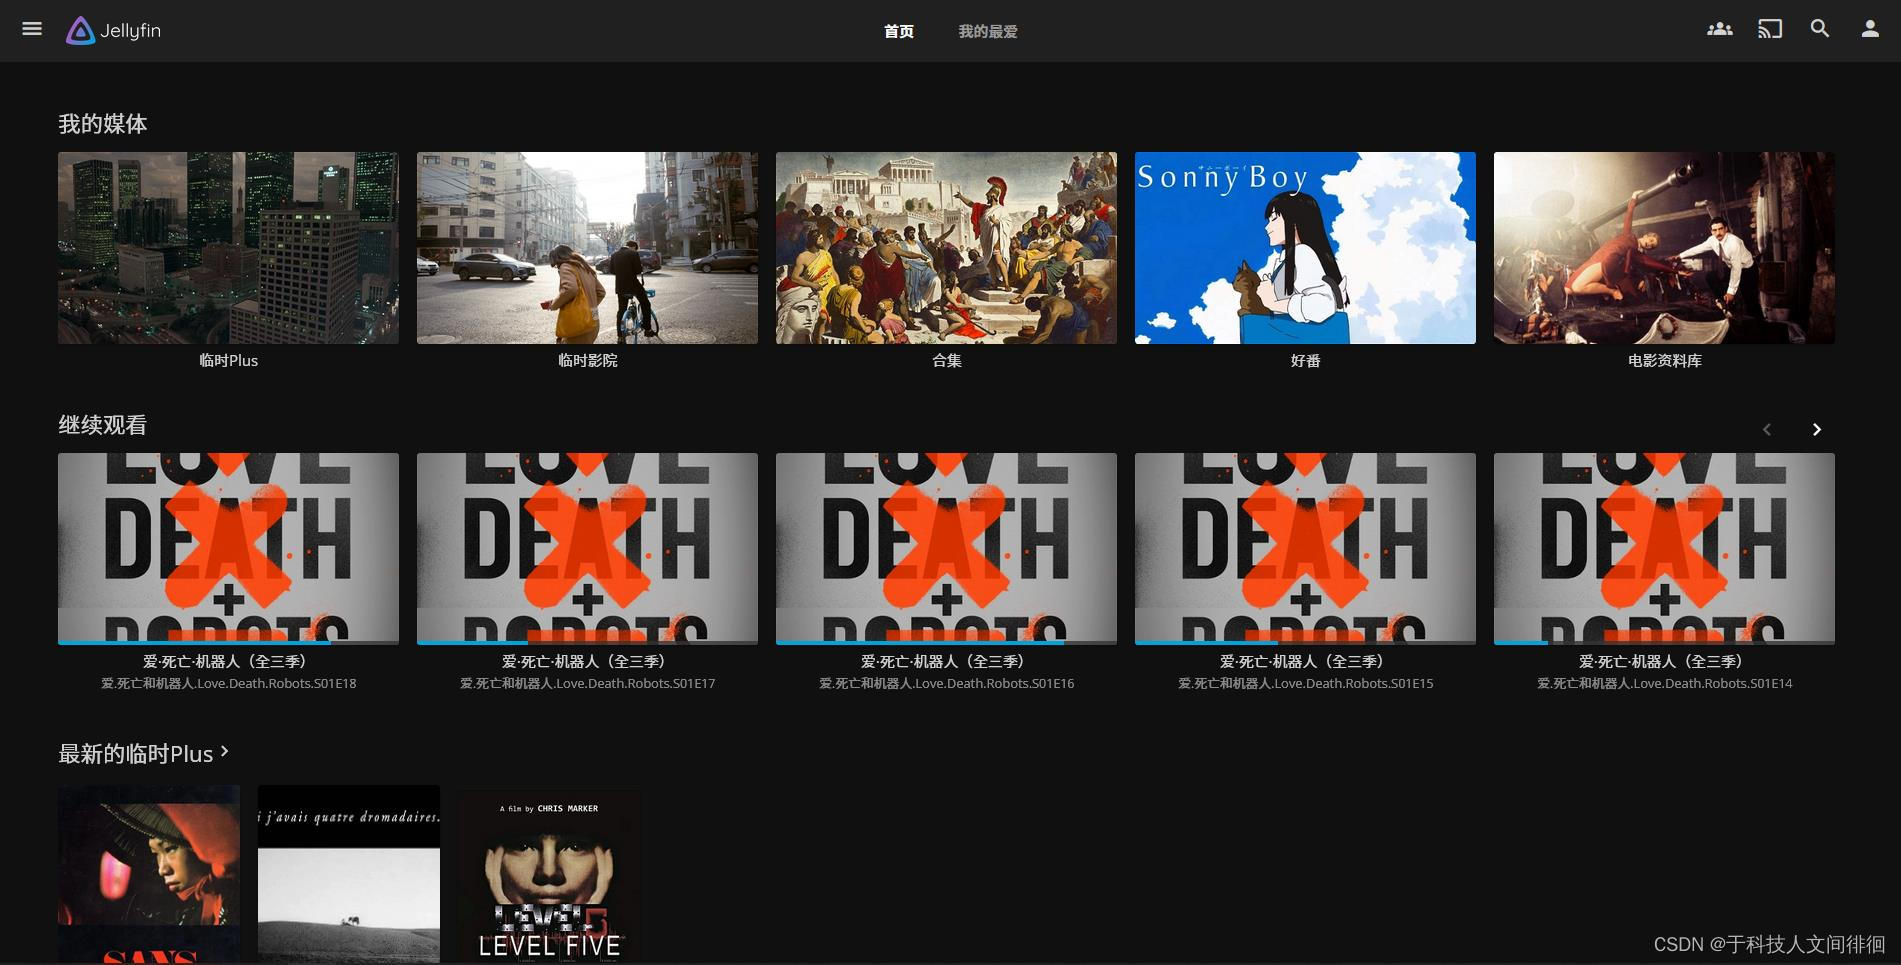Click the 合集 library label
Screen dimensions: 1901x965
tap(946, 360)
